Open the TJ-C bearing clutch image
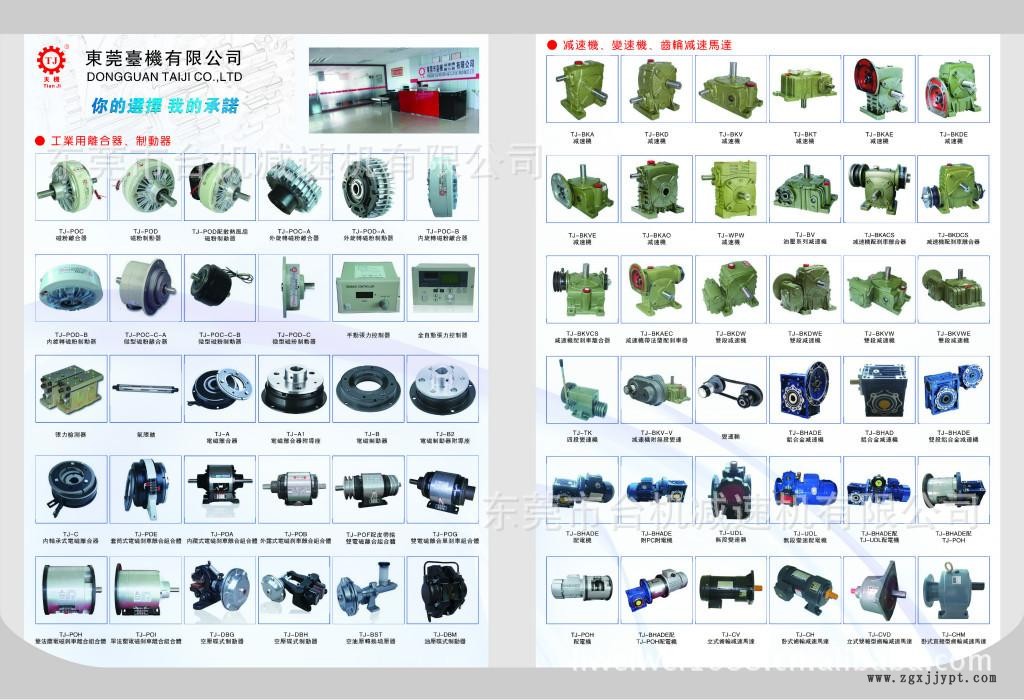Screen dimensions: 1024x700 point(71,489)
